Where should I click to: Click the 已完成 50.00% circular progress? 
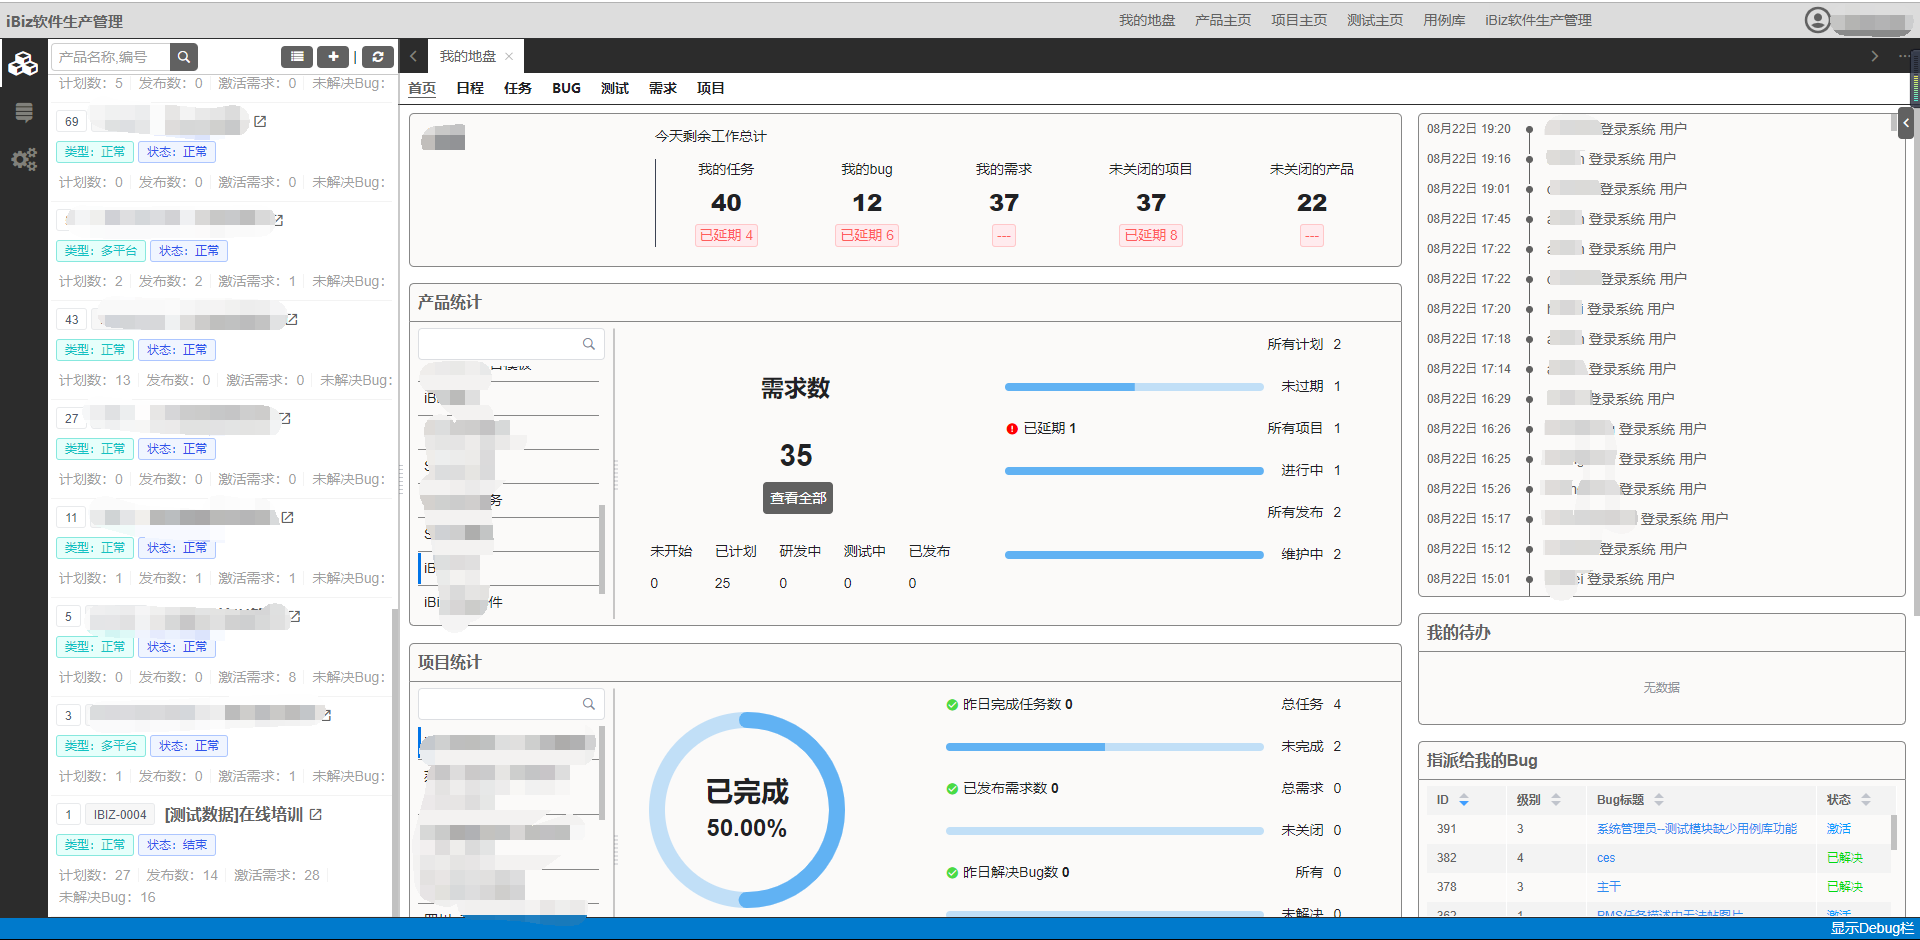click(x=747, y=810)
